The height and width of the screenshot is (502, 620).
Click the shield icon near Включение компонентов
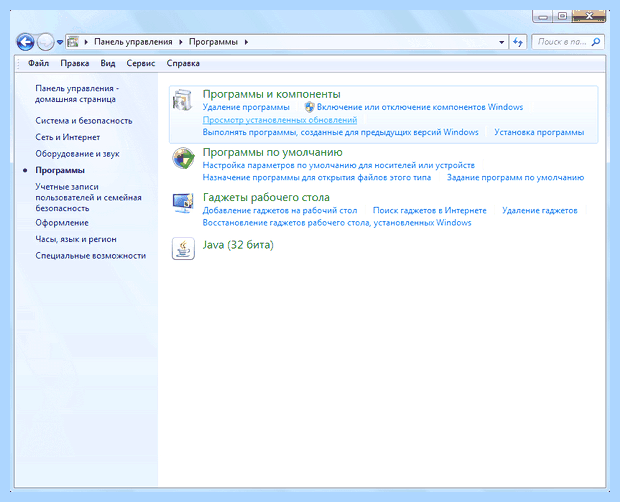click(x=310, y=107)
